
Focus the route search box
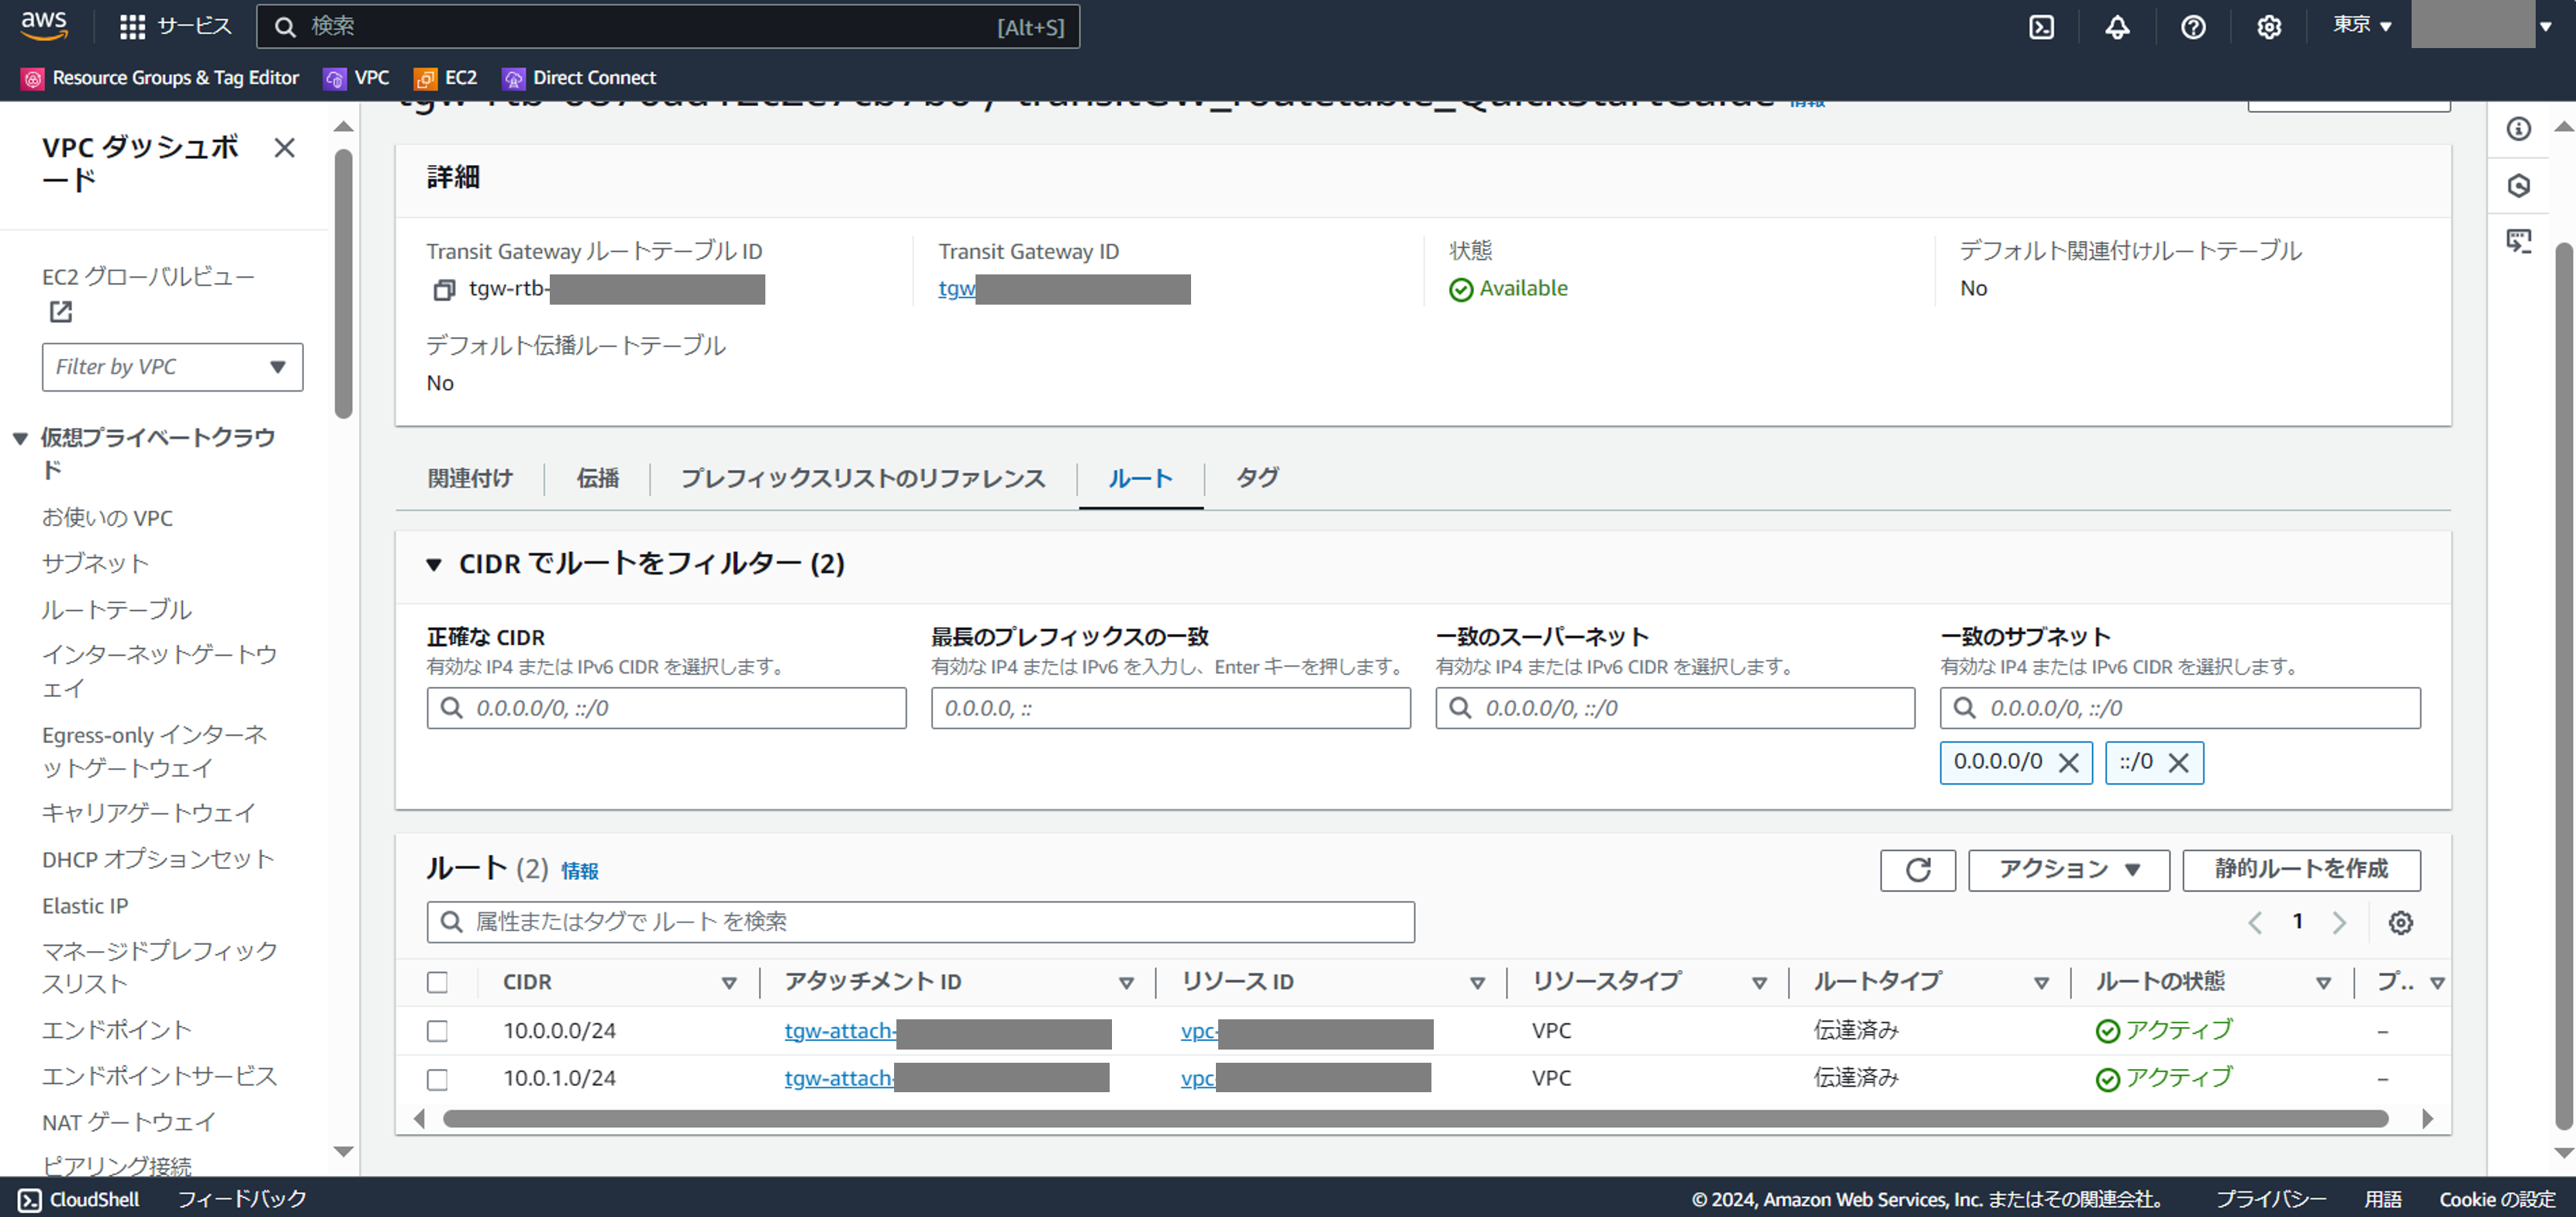920,922
